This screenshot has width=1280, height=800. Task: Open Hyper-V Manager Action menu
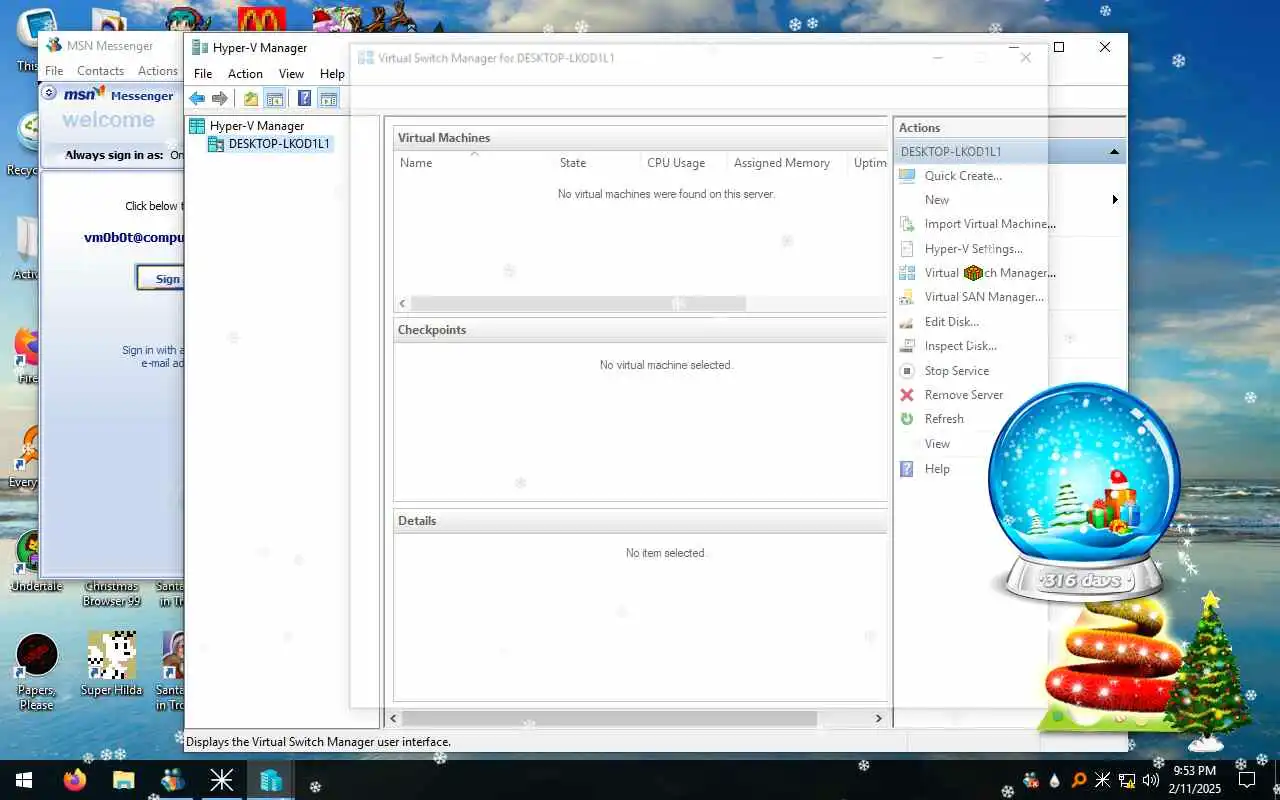tap(245, 74)
